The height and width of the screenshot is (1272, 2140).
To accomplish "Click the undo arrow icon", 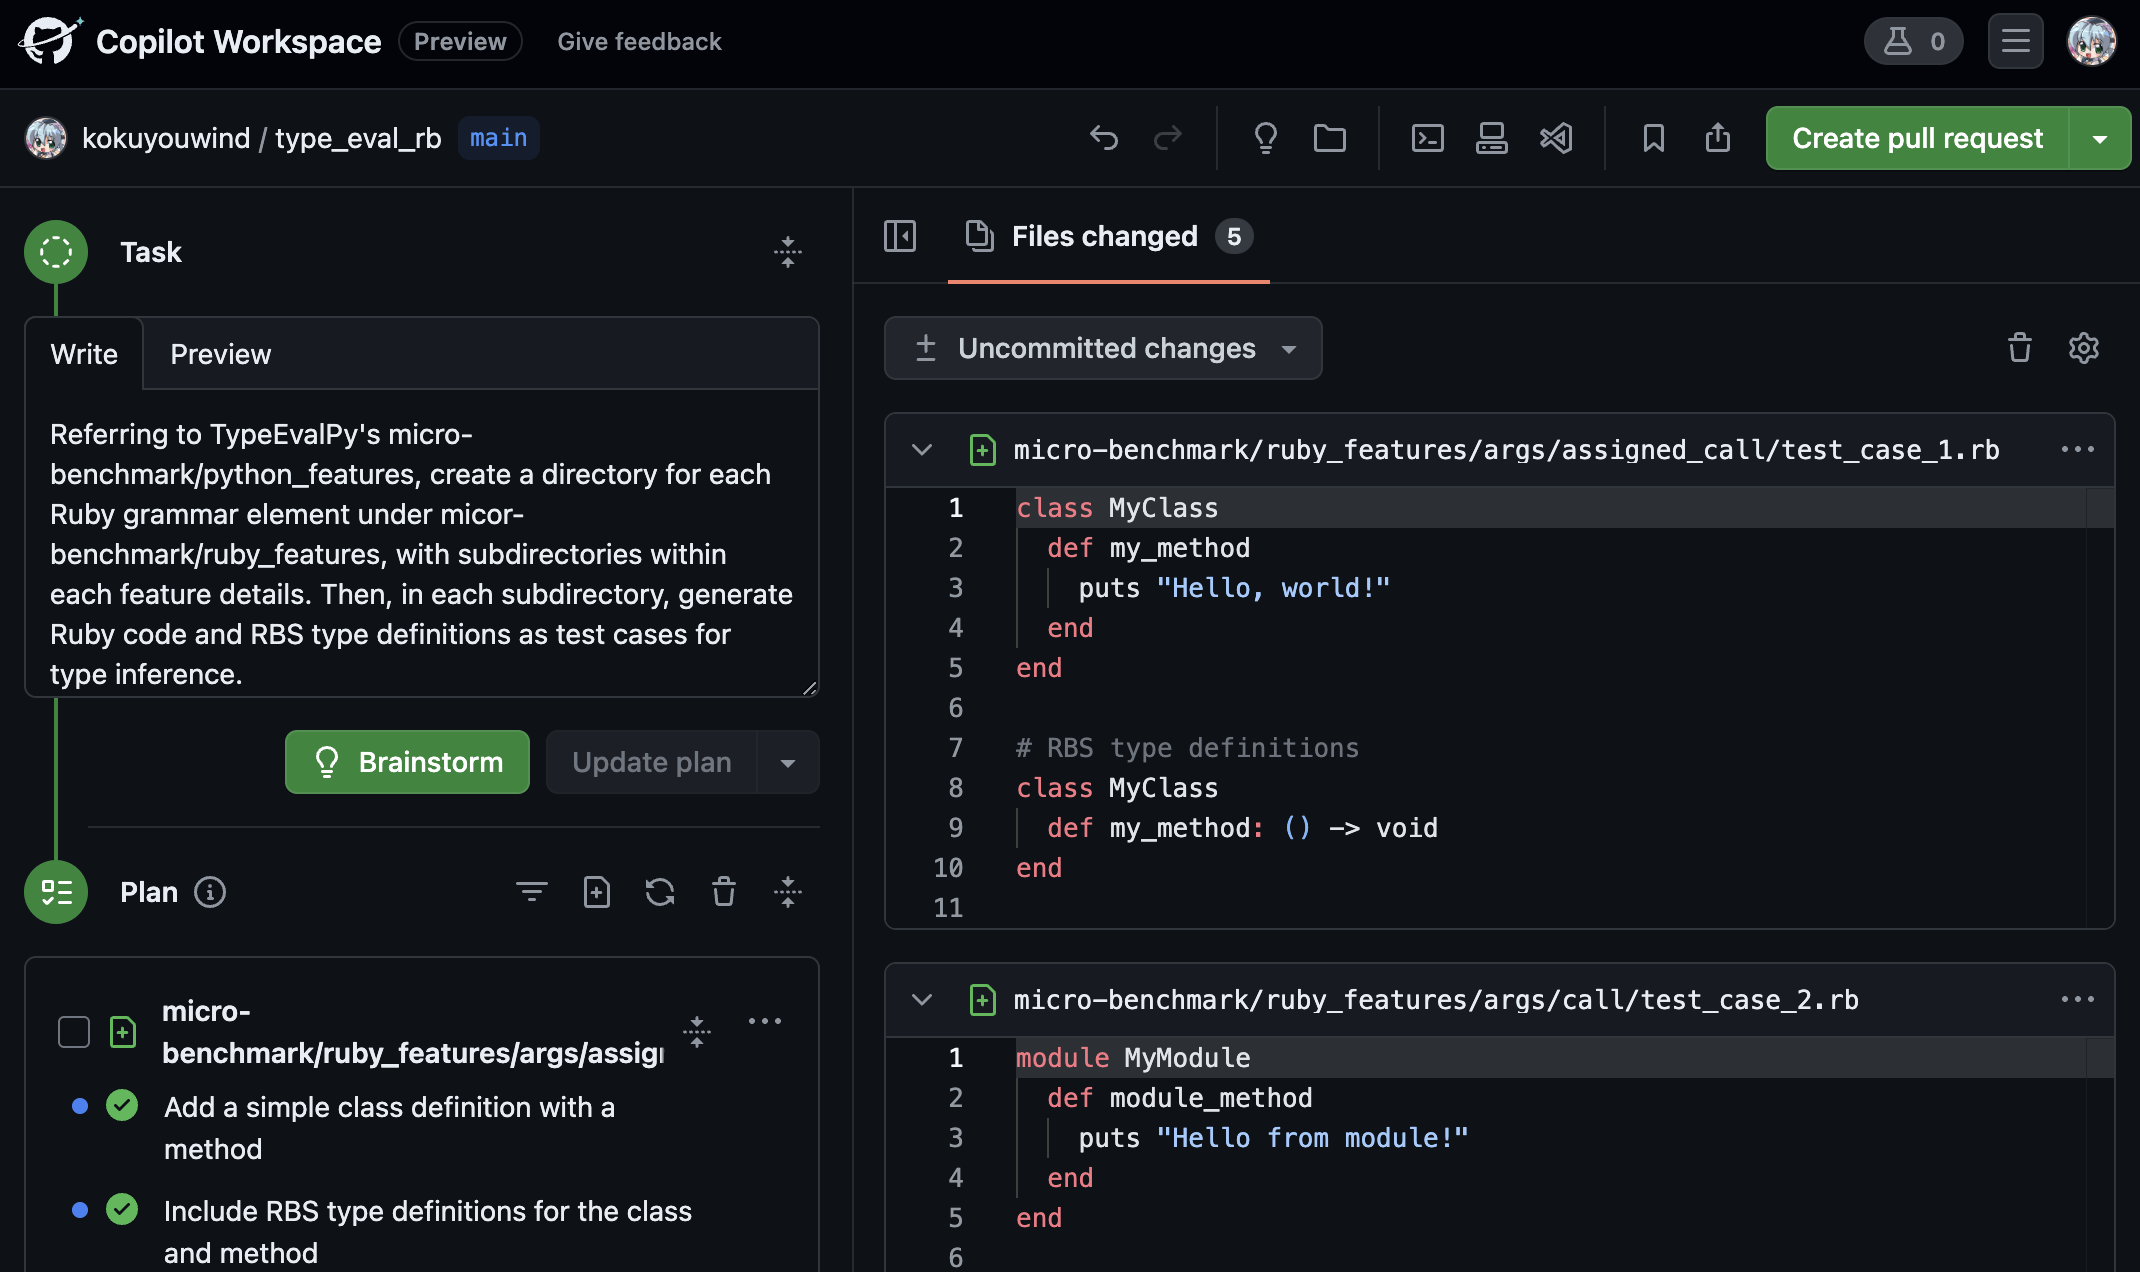I will [x=1104, y=138].
